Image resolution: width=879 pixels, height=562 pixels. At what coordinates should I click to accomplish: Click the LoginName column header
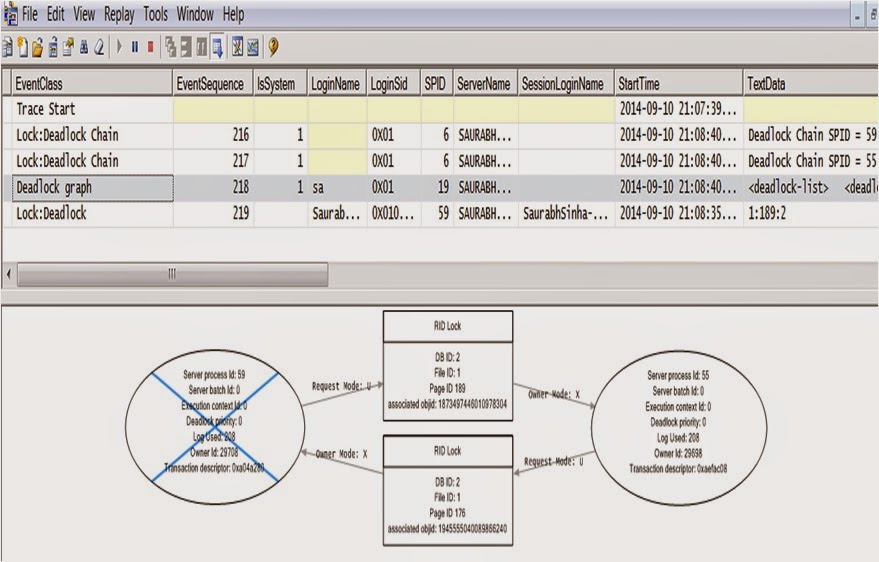click(337, 84)
